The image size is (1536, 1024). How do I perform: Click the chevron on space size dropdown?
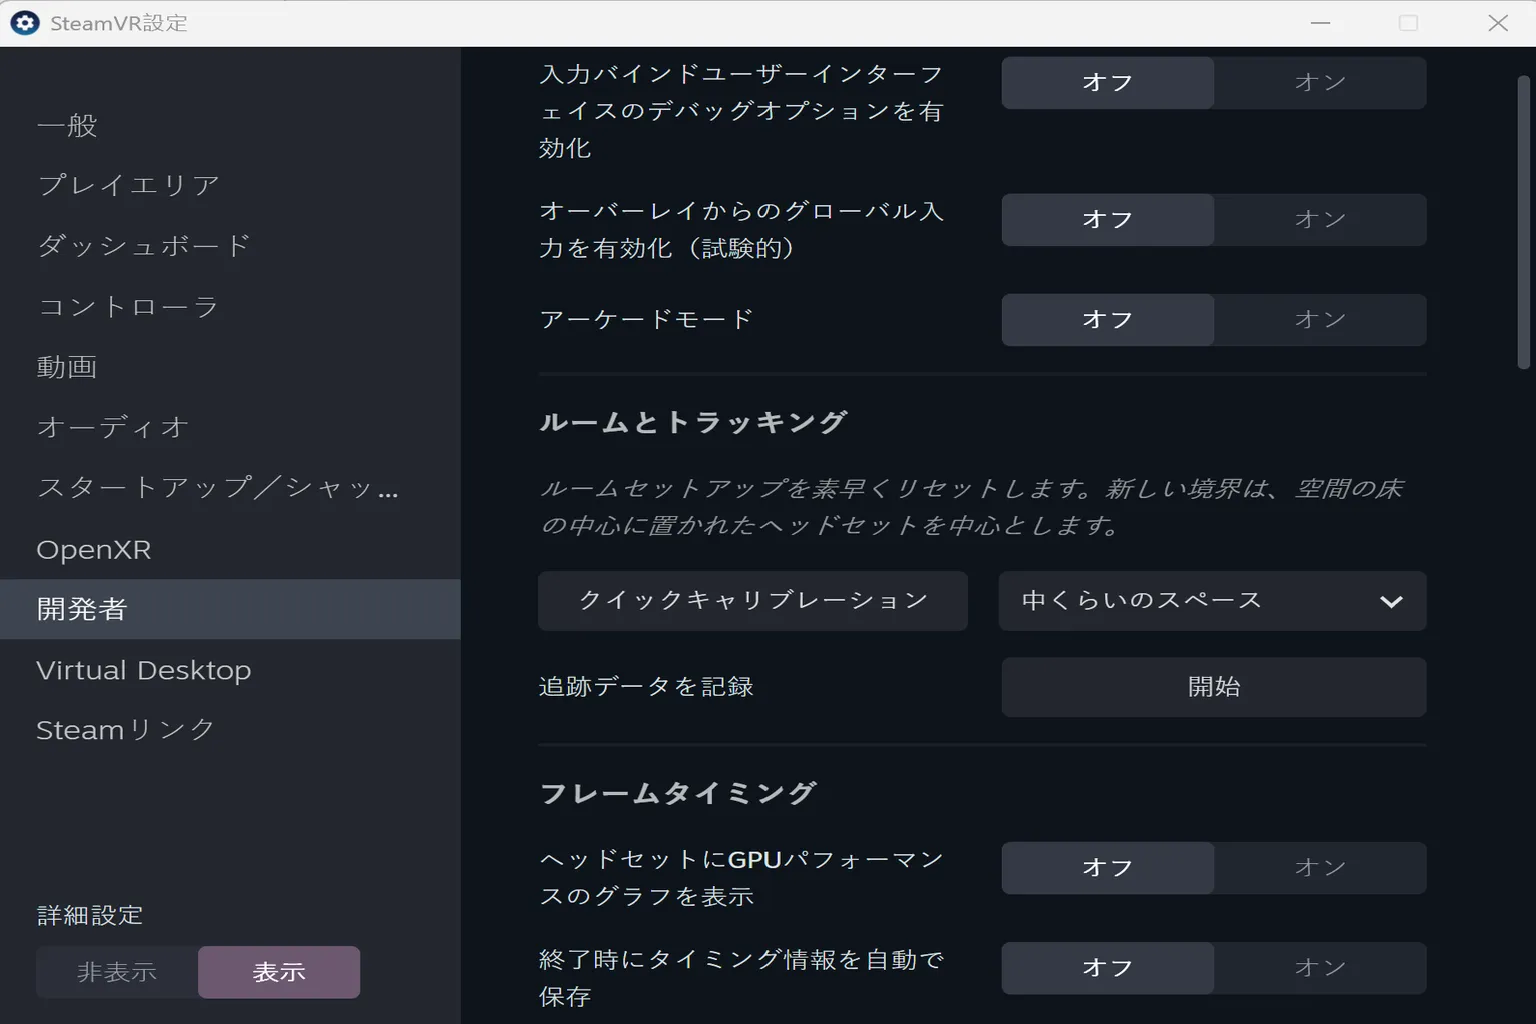coord(1391,602)
